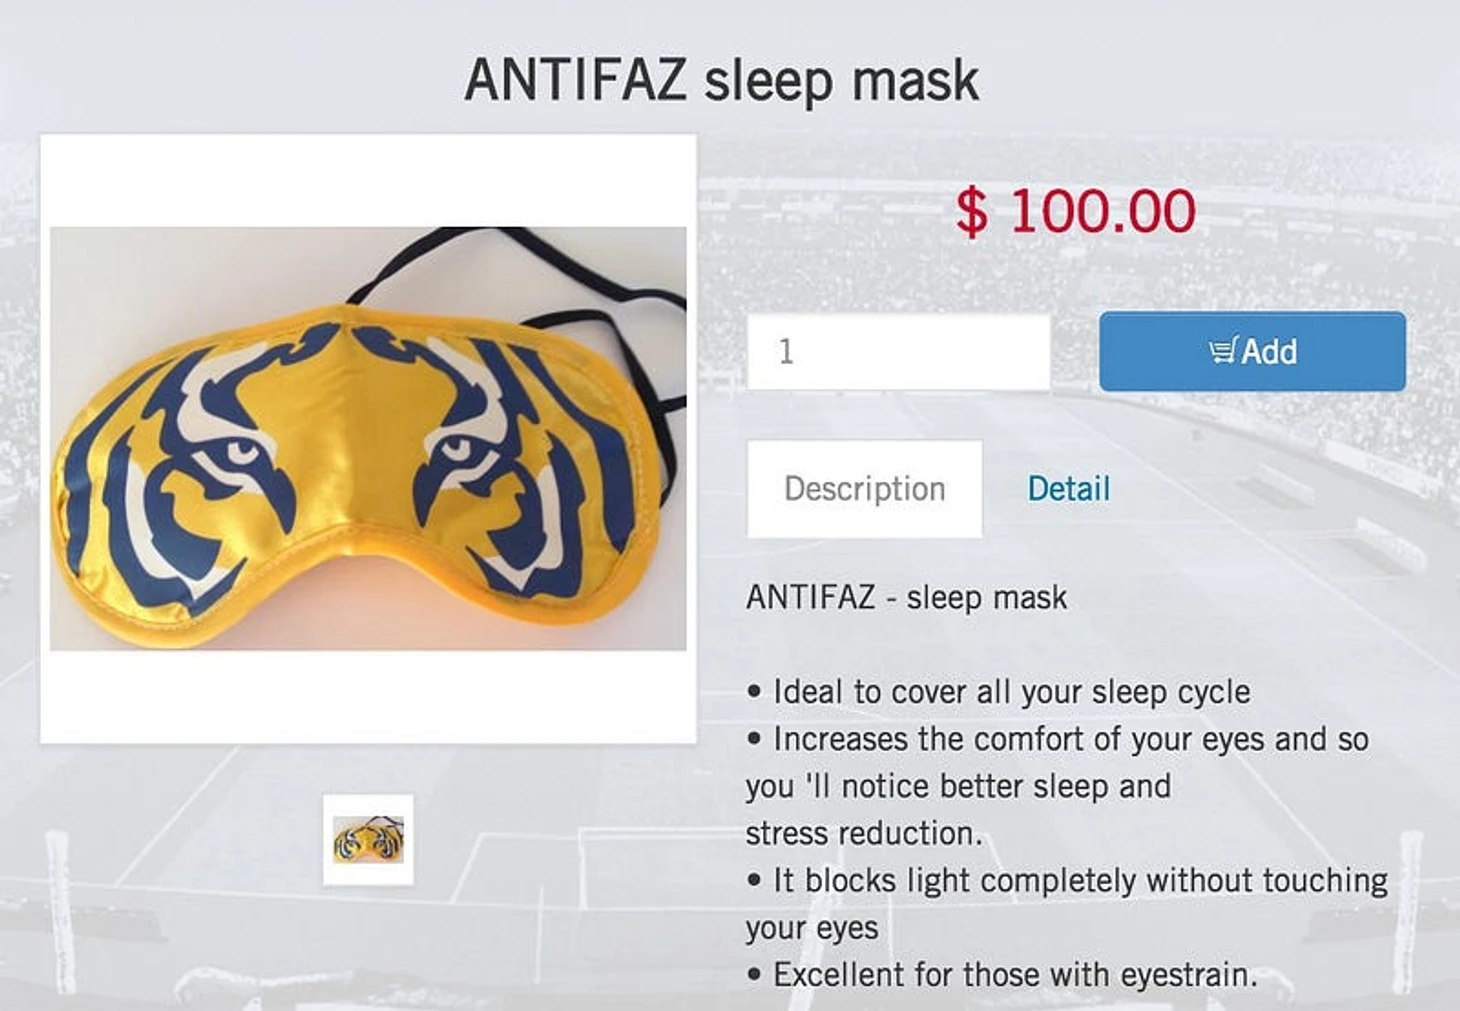Click the 'Excellent for those with eyestrain' bullet

point(1001,974)
